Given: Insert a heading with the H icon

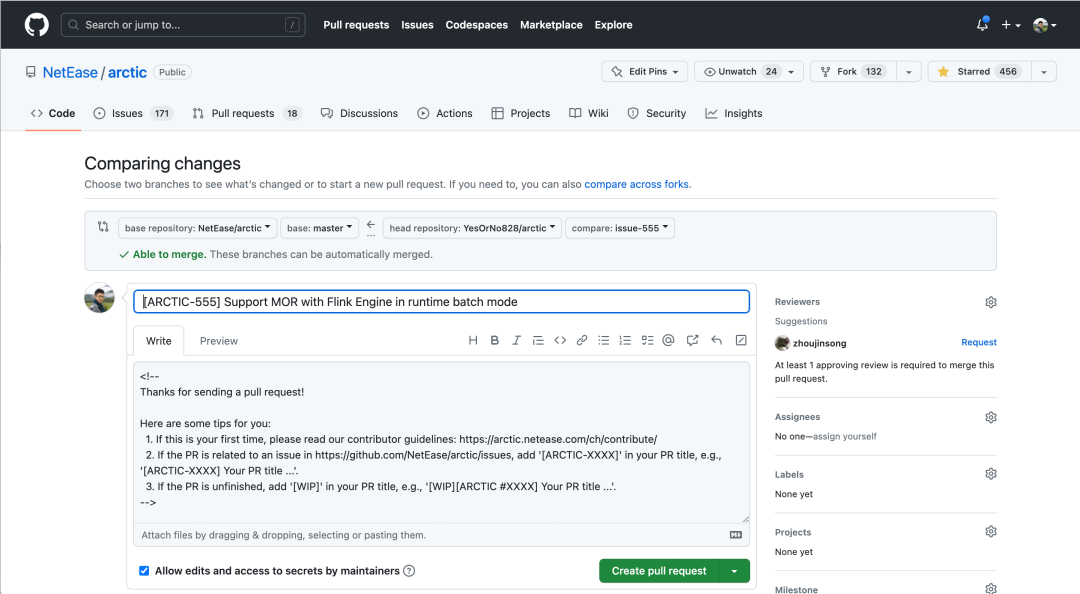Looking at the screenshot, I should click(x=473, y=341).
